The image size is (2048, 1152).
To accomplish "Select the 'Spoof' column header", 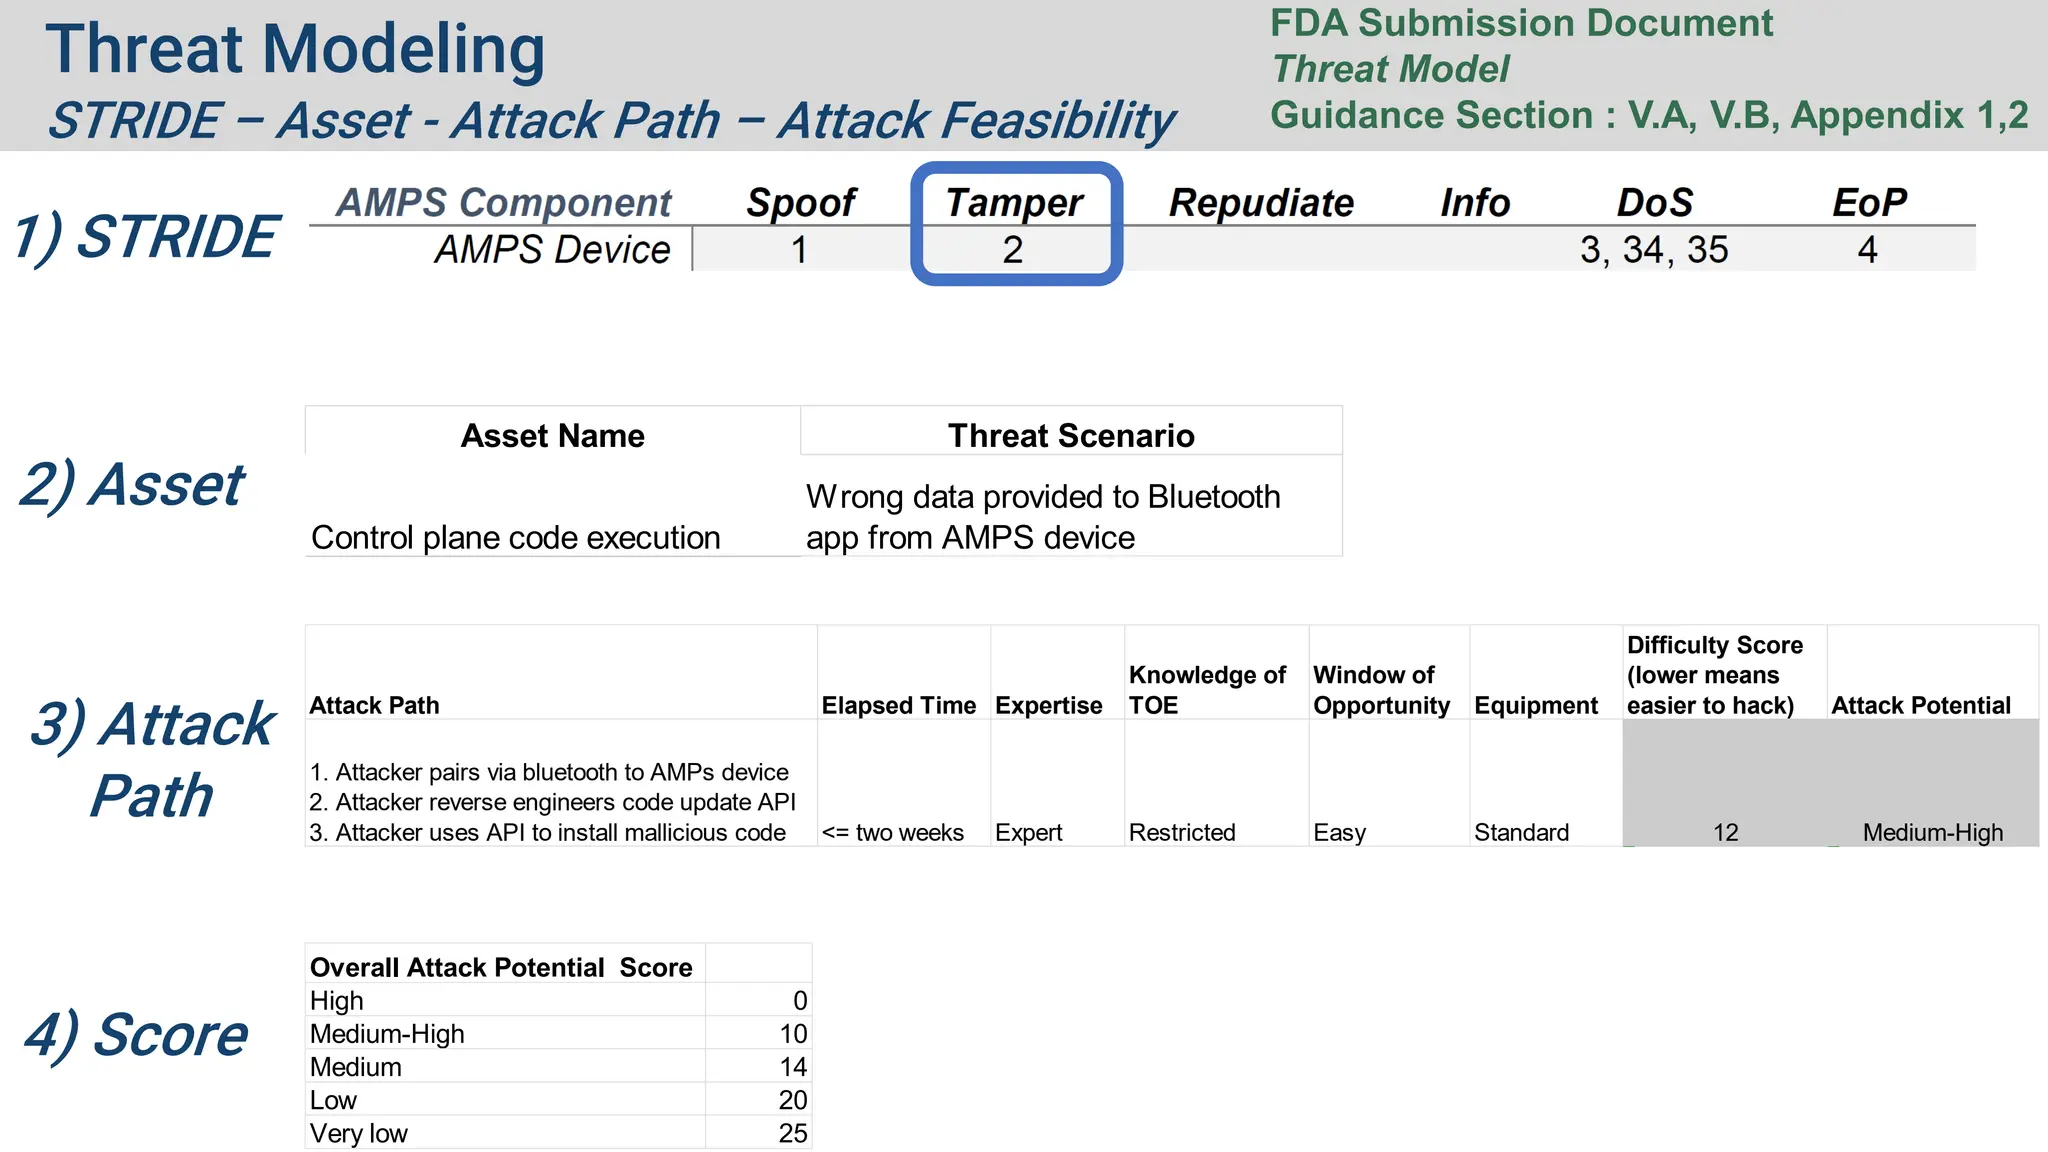I will pos(801,203).
